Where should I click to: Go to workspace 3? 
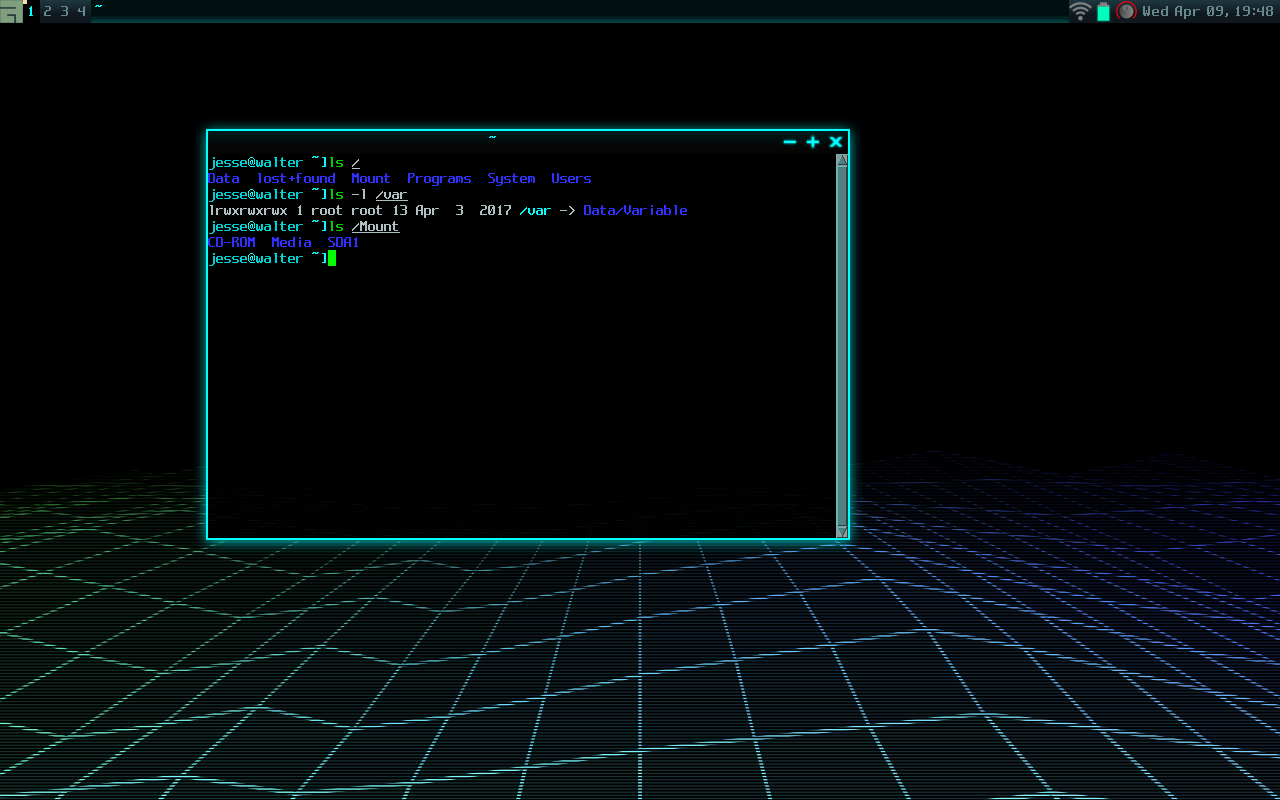point(64,11)
